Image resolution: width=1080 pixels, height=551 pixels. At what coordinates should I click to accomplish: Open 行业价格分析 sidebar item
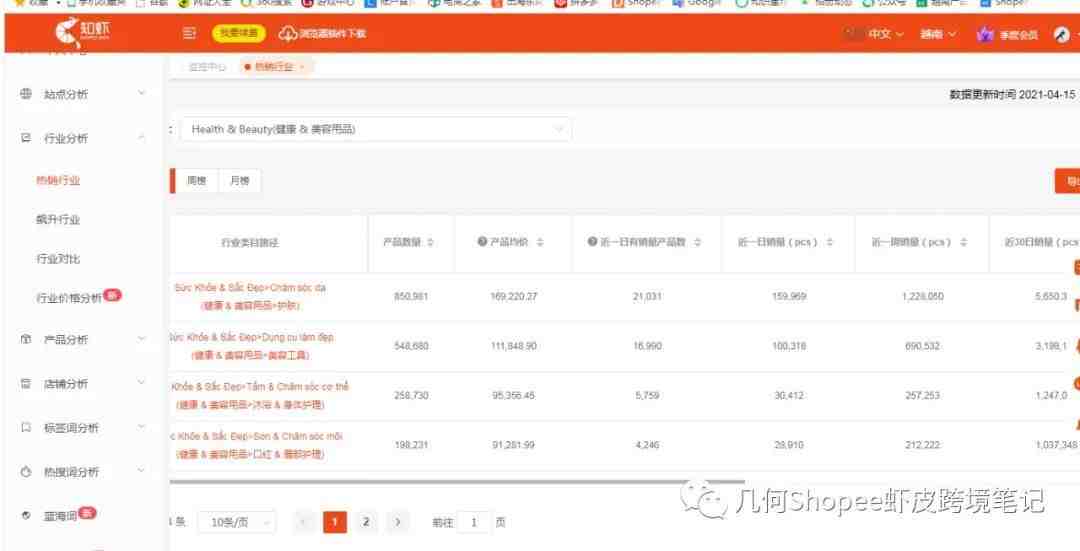[x=69, y=298]
